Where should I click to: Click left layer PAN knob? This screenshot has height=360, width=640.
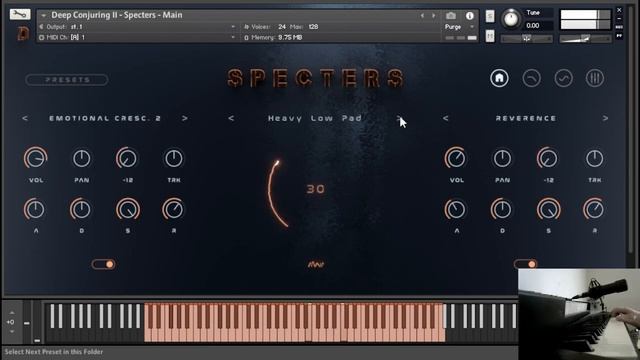(x=82, y=158)
